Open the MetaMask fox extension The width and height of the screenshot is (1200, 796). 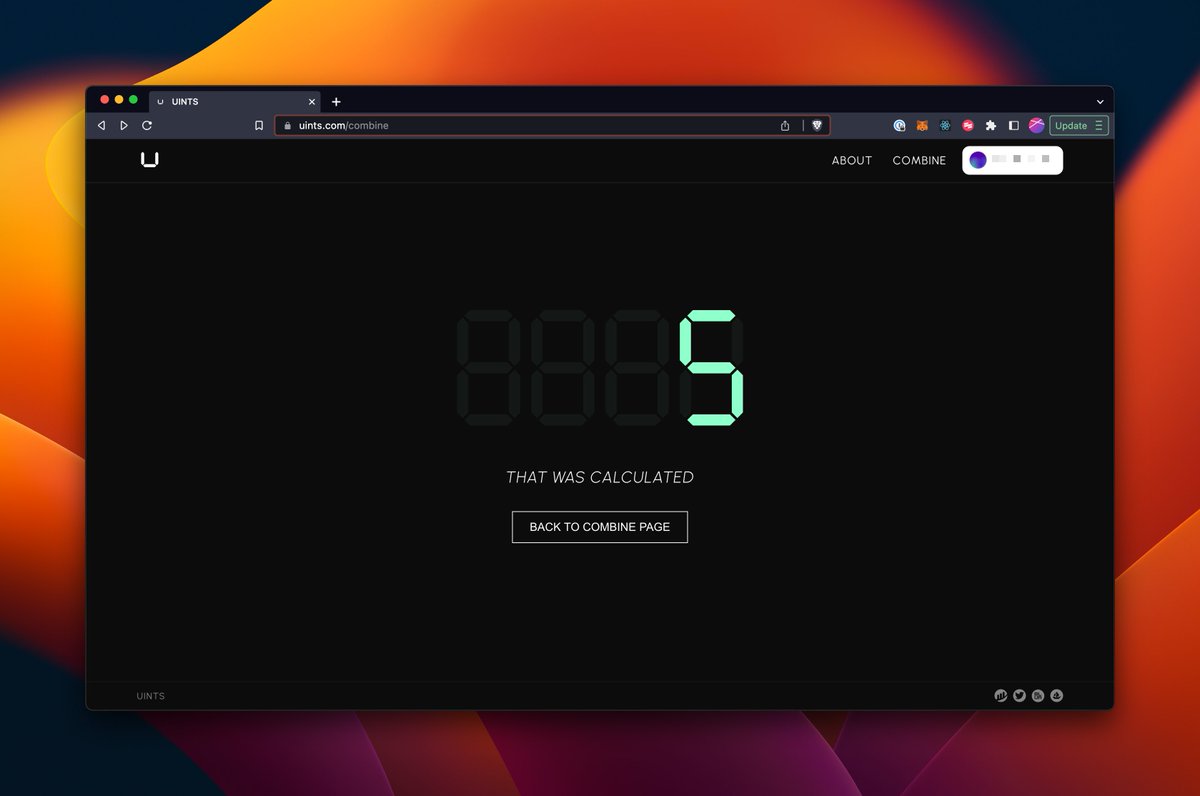pos(922,126)
